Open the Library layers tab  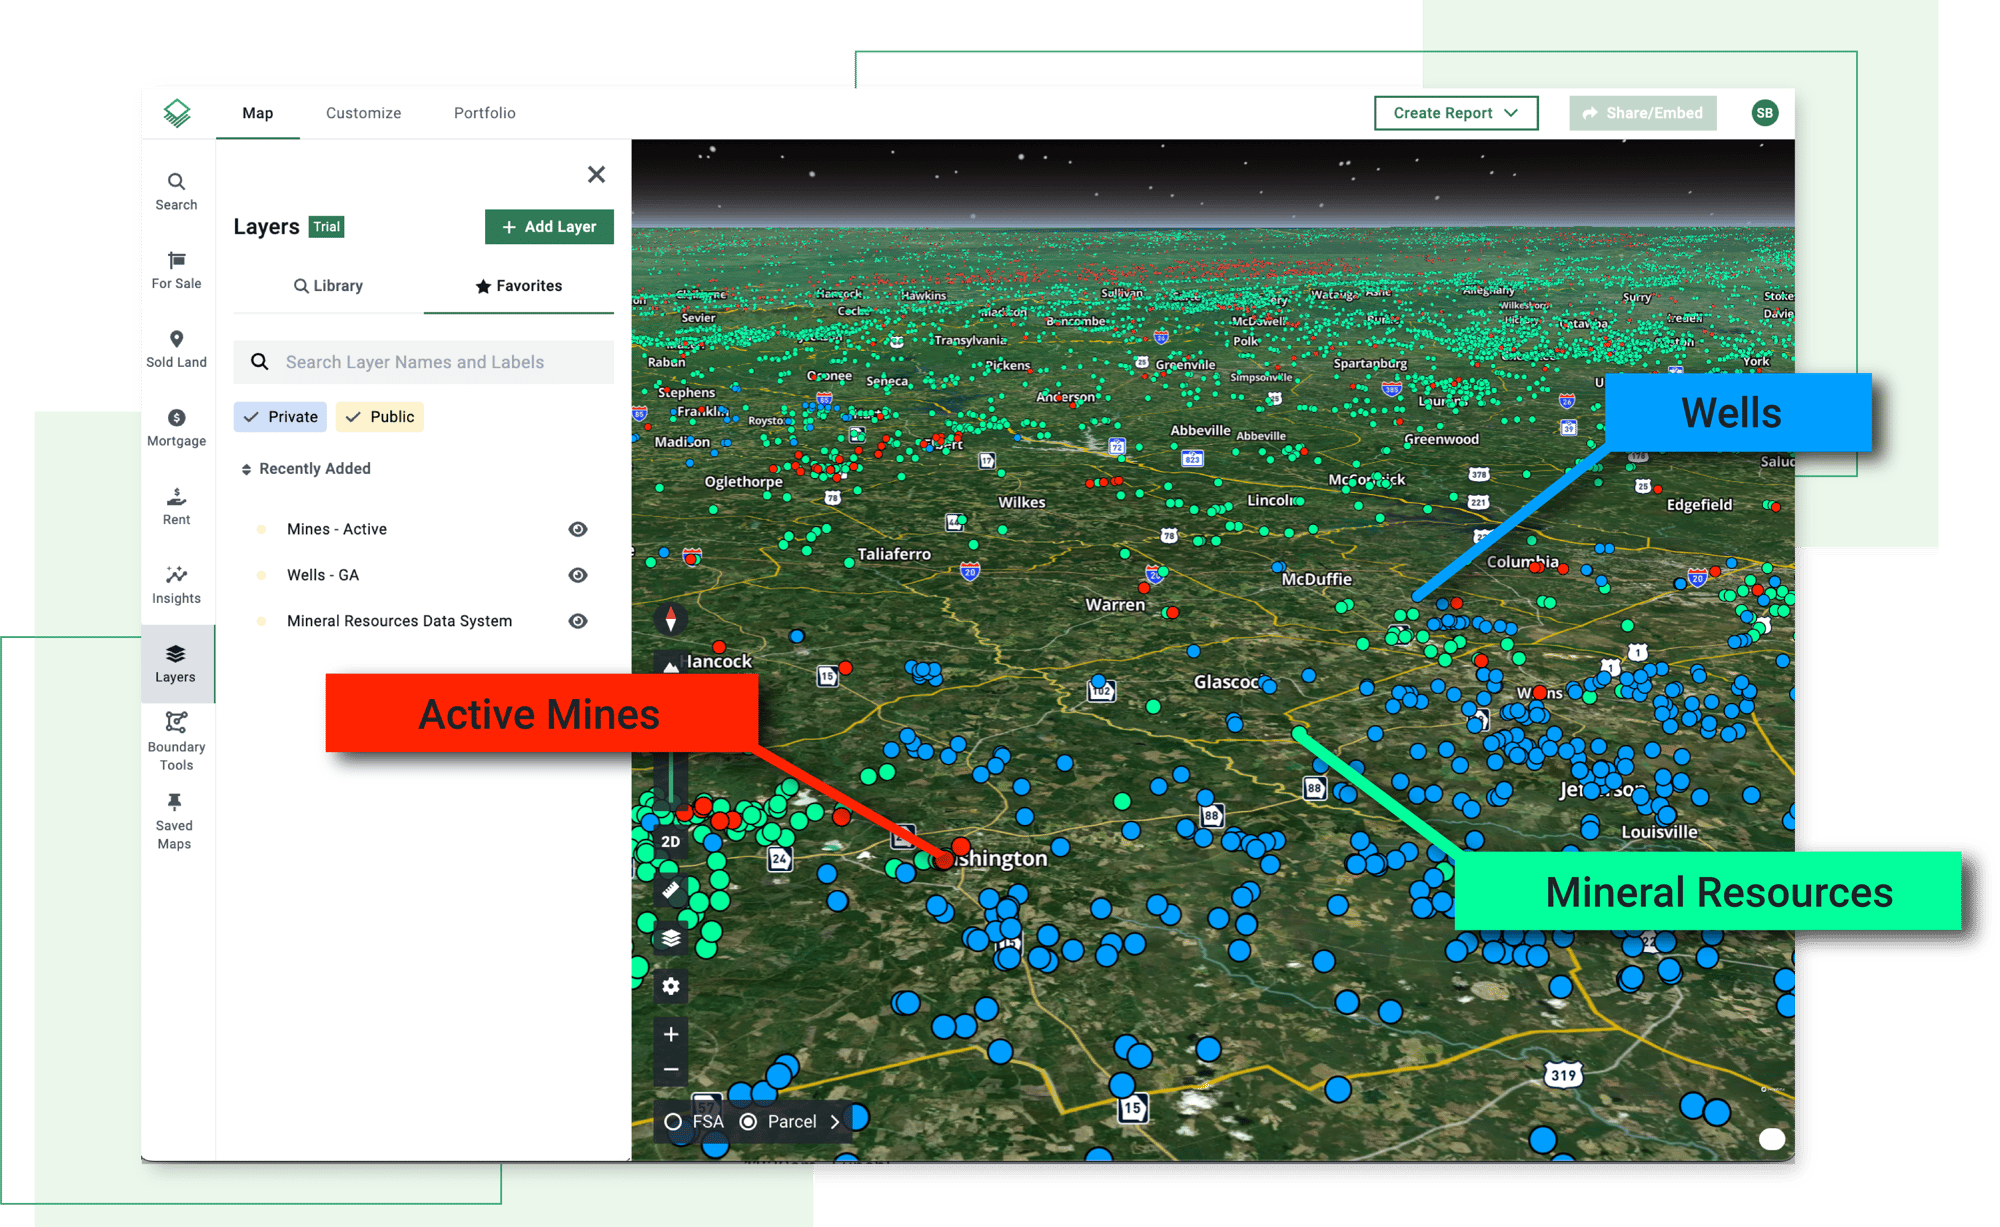tap(328, 286)
